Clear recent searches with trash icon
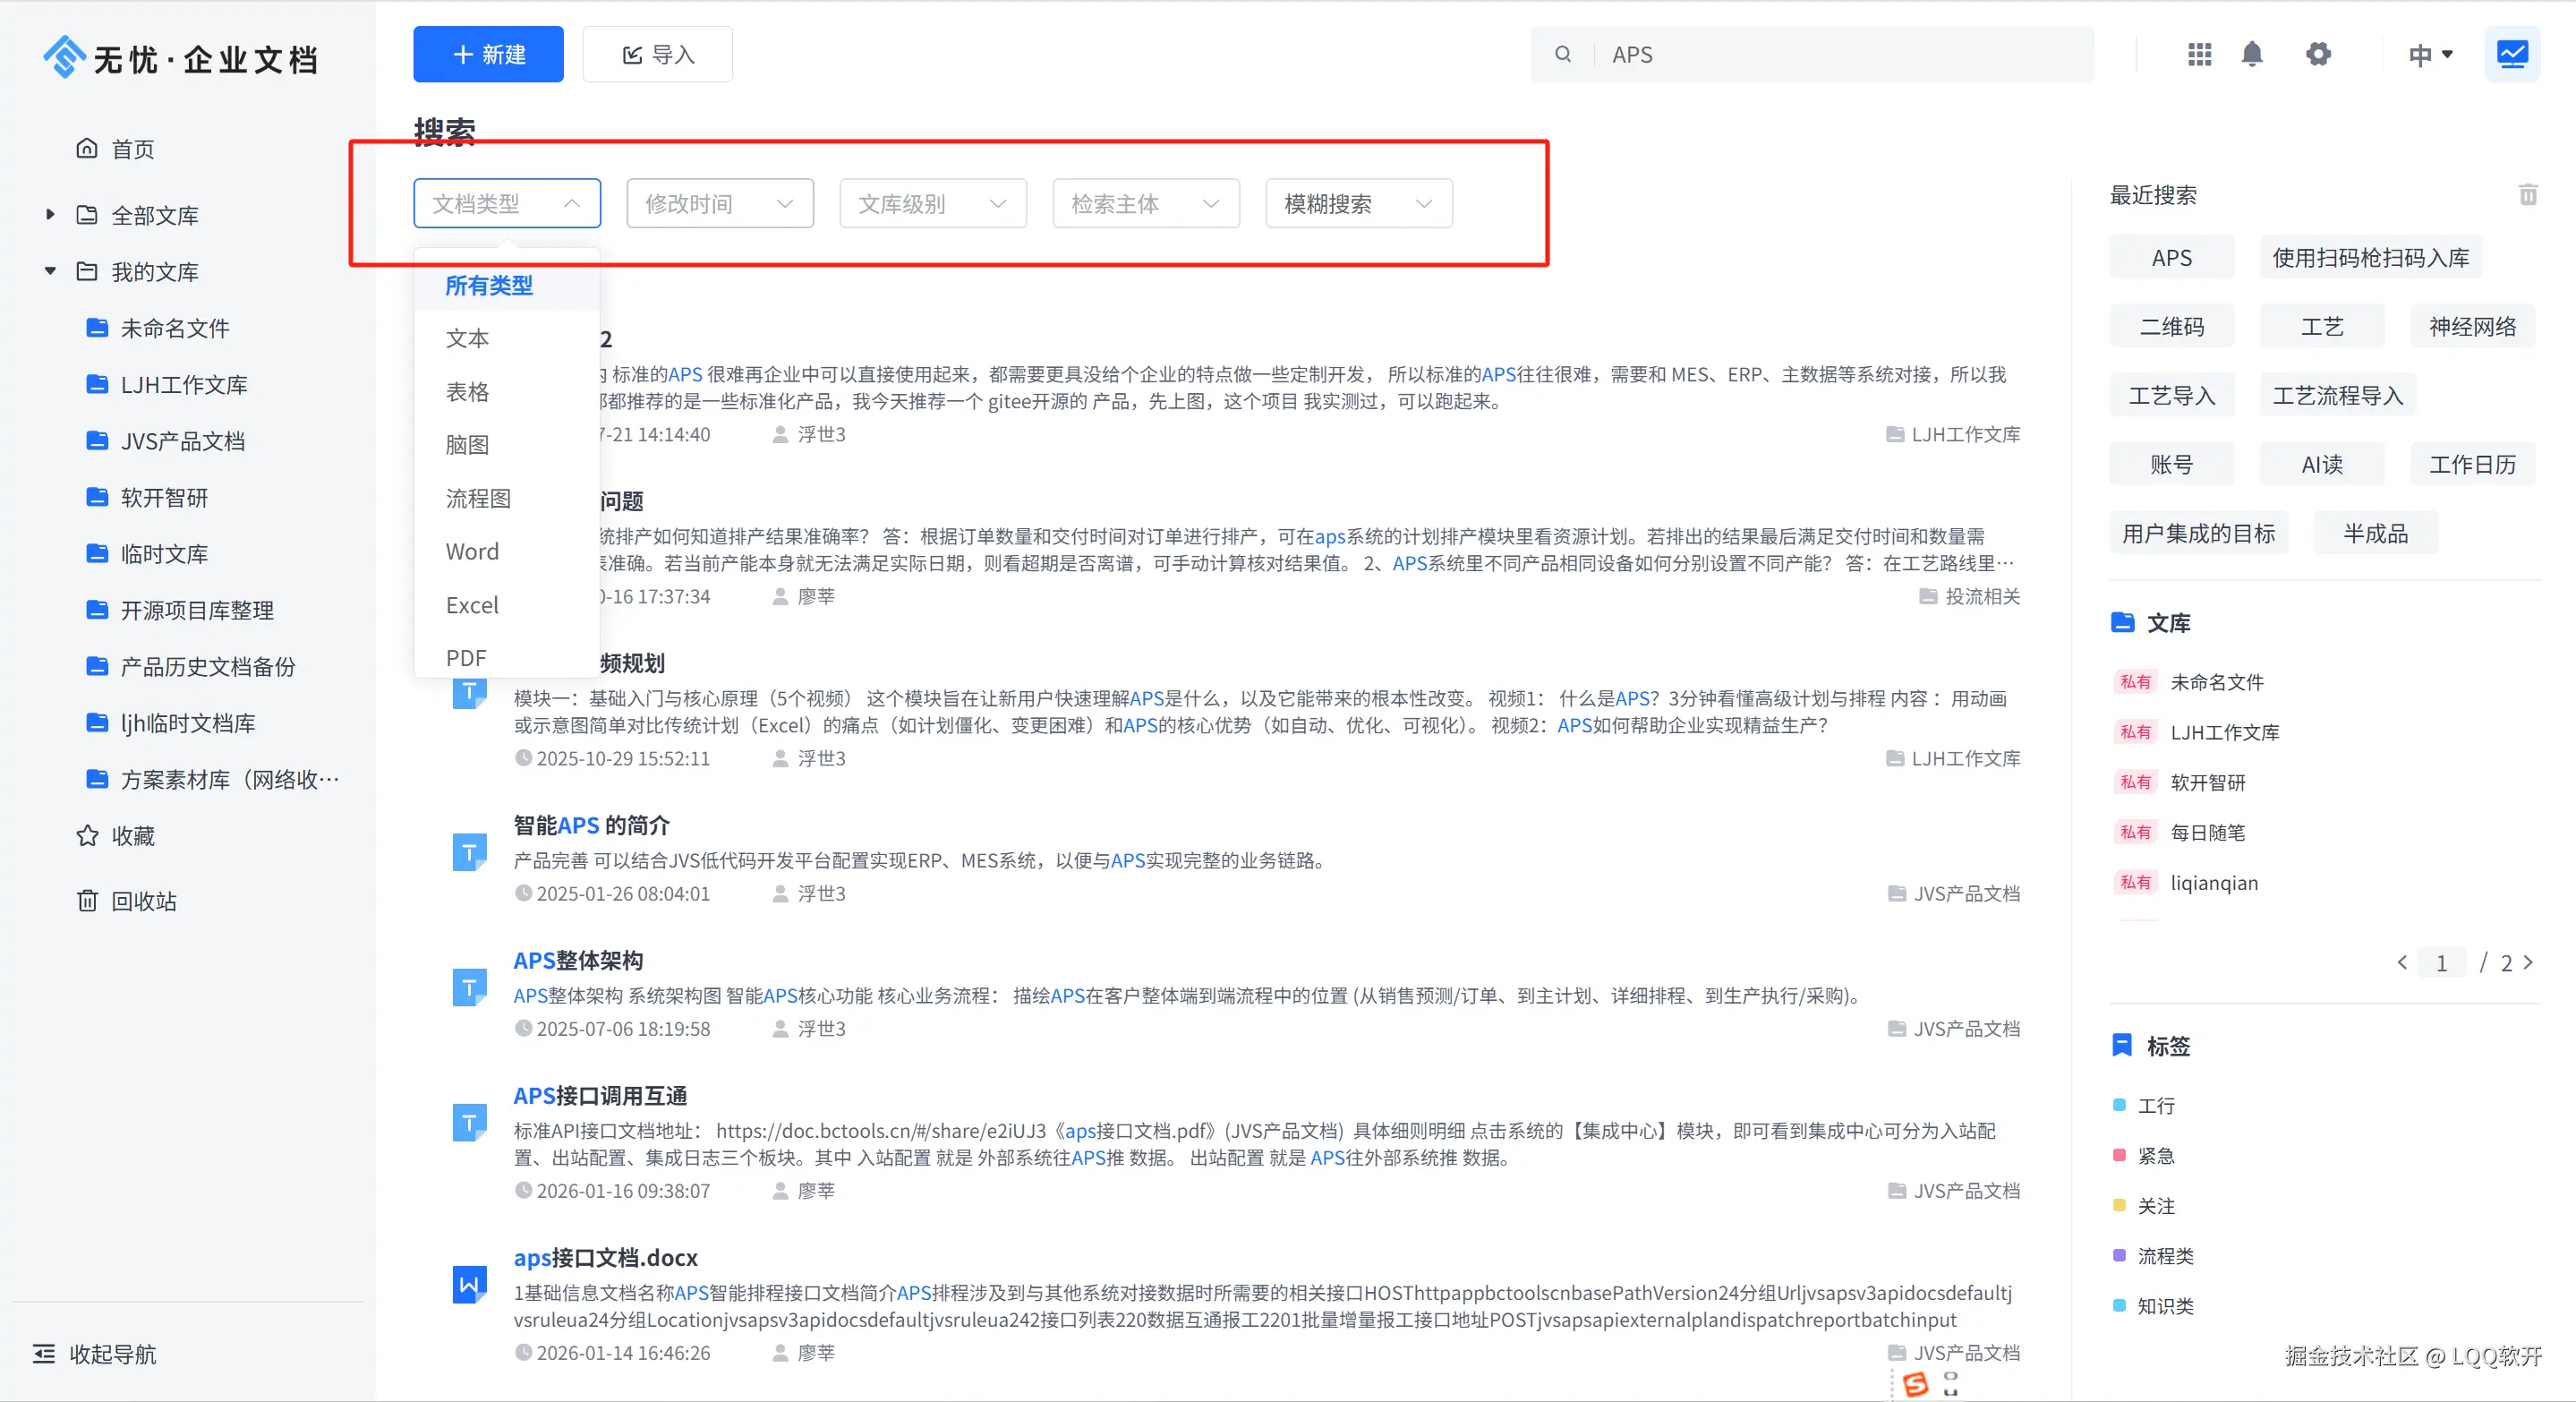 2527,195
